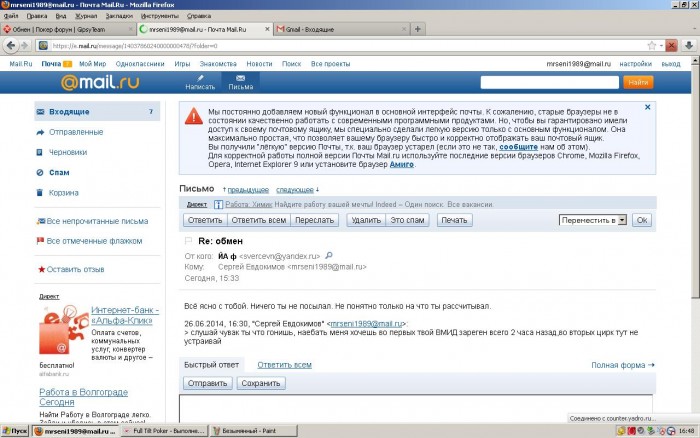
Task: Click the Альфа-Клик ad image
Action: point(64,330)
